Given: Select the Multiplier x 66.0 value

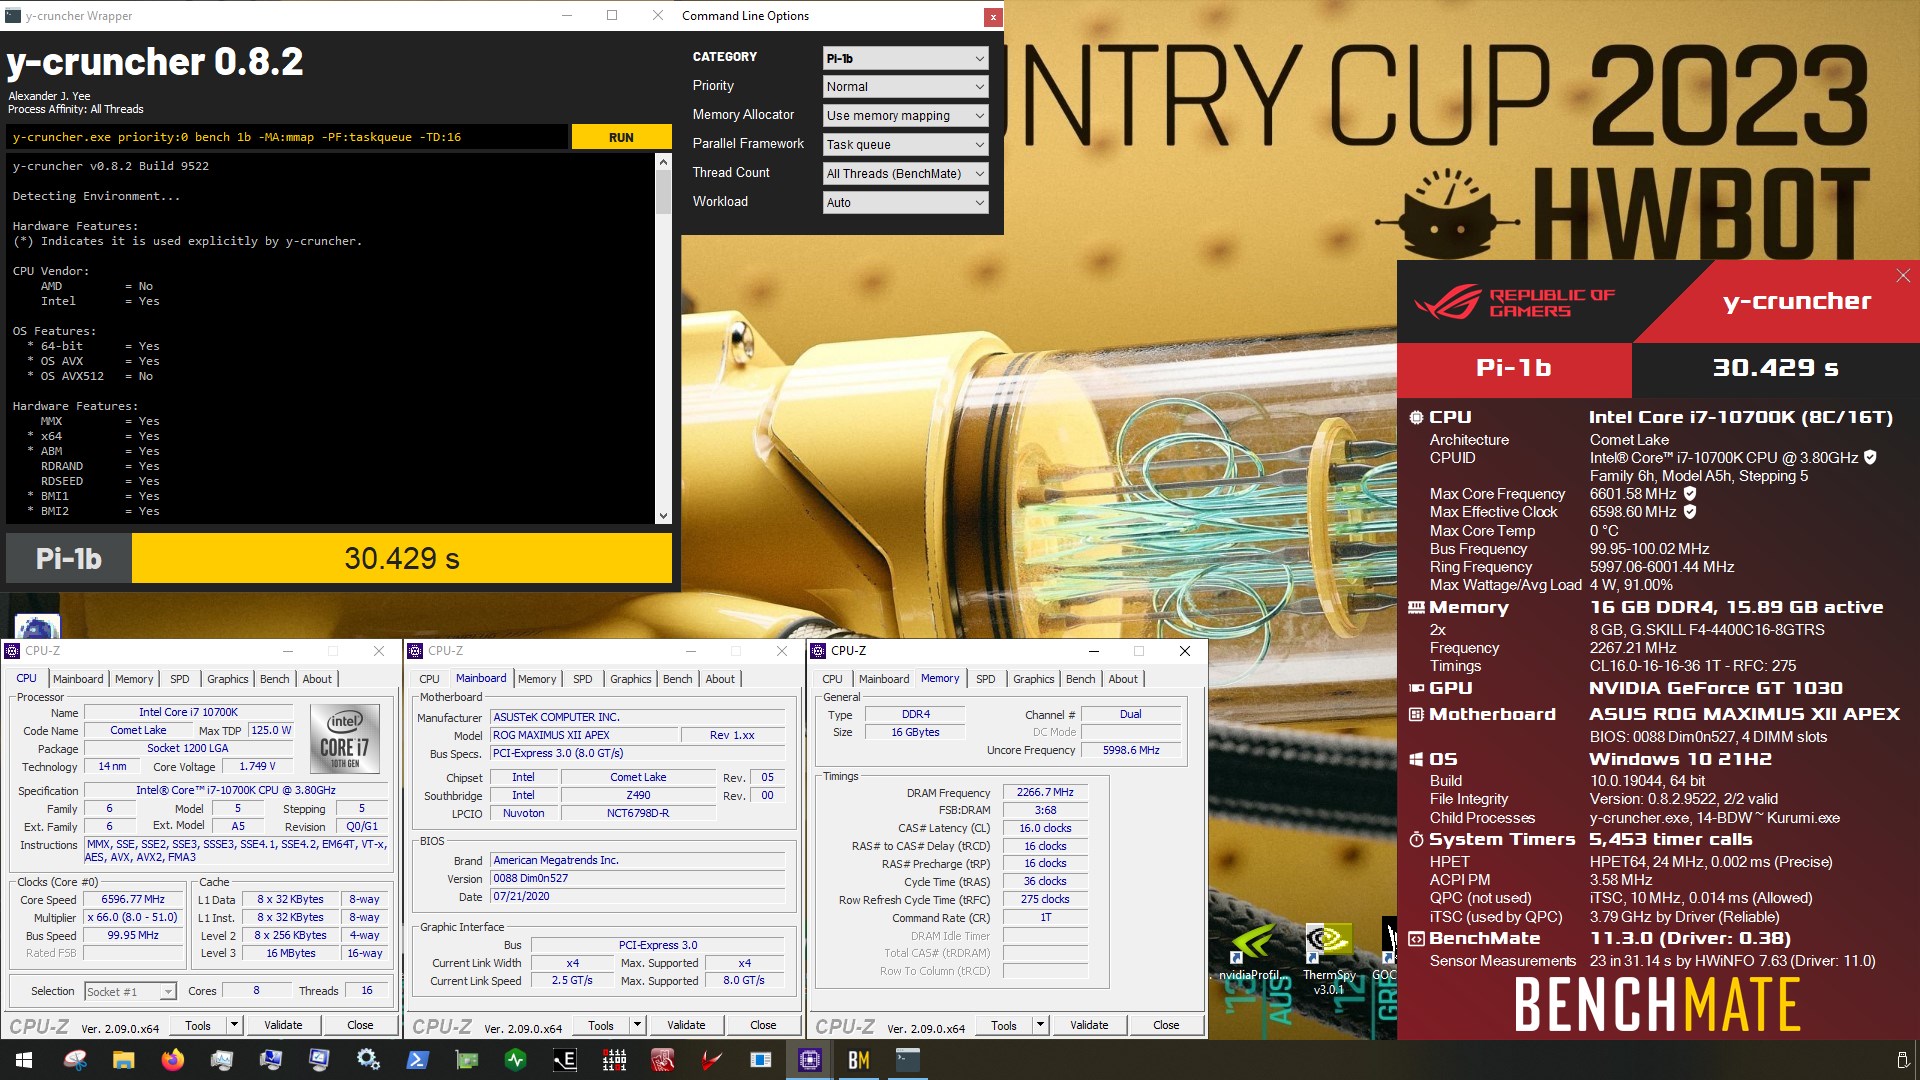Looking at the screenshot, I should coord(134,917).
